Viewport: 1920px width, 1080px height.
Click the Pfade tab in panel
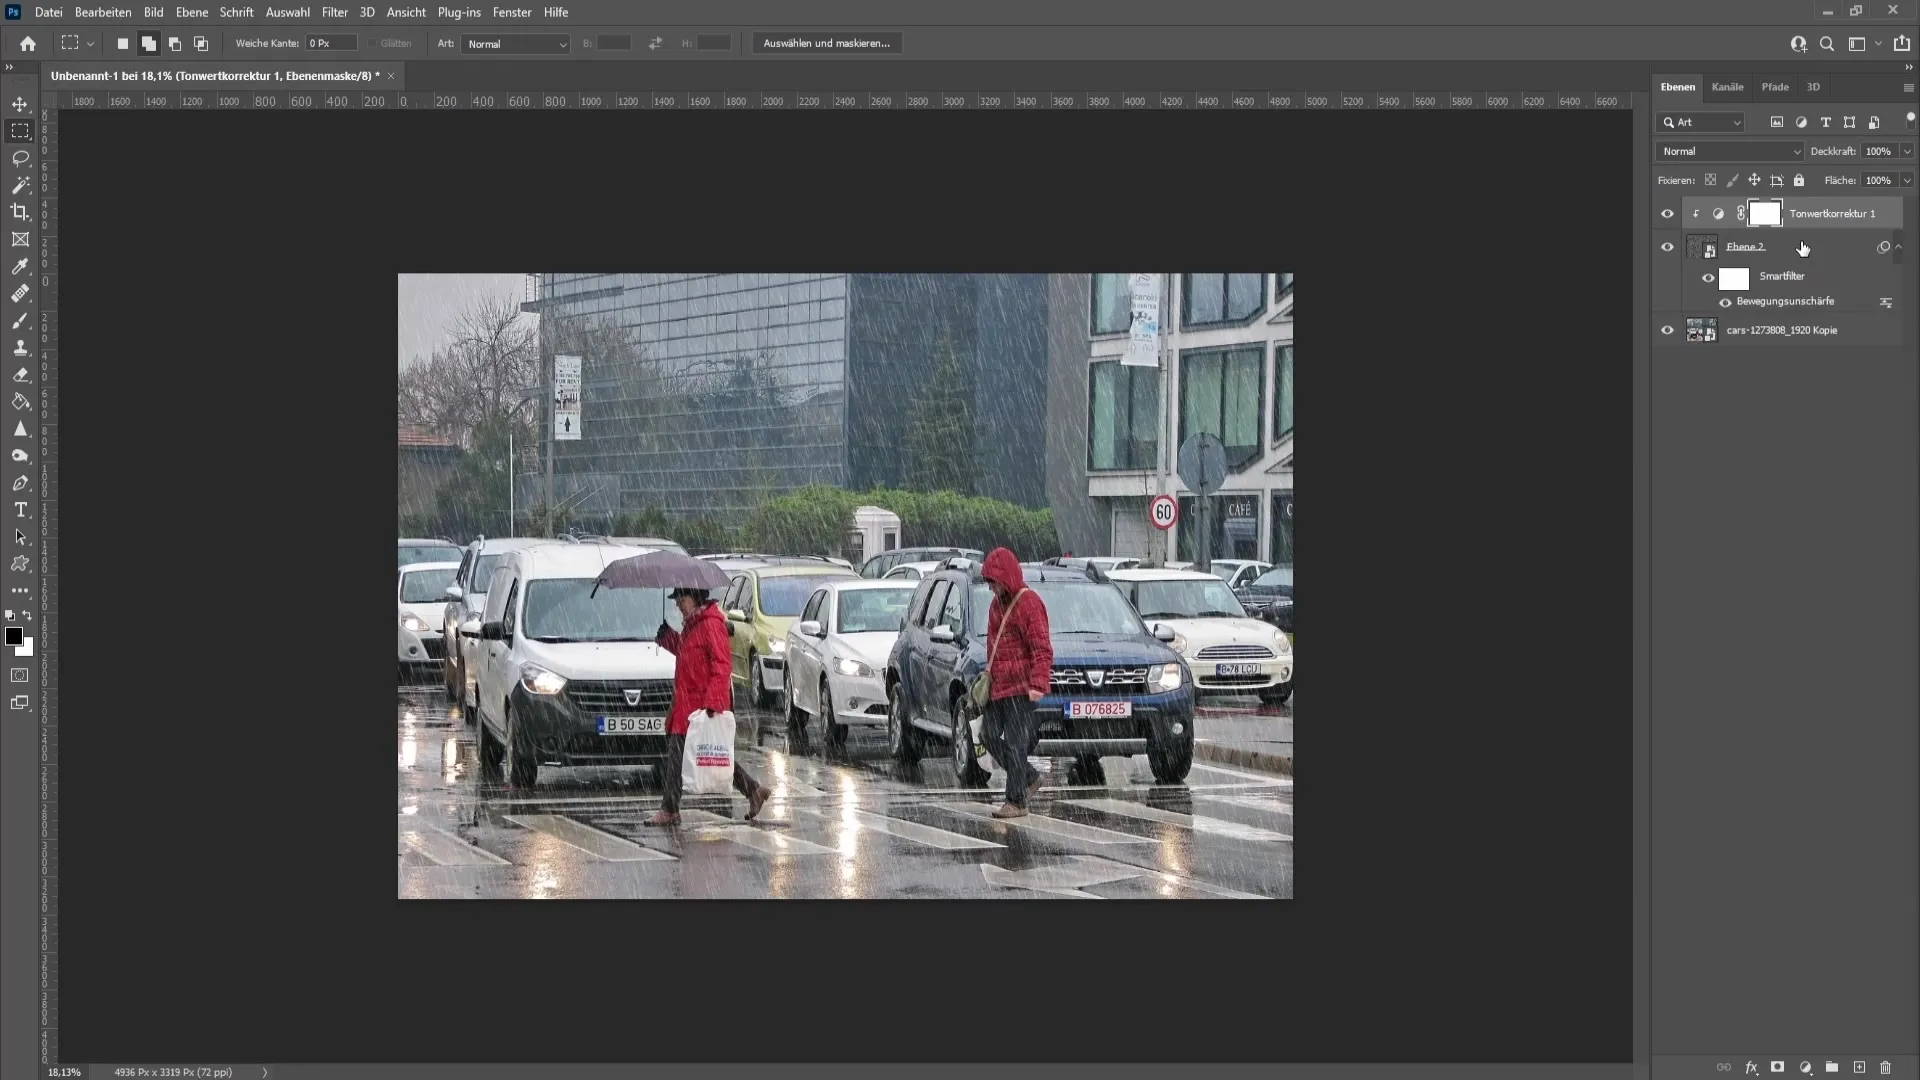point(1775,87)
